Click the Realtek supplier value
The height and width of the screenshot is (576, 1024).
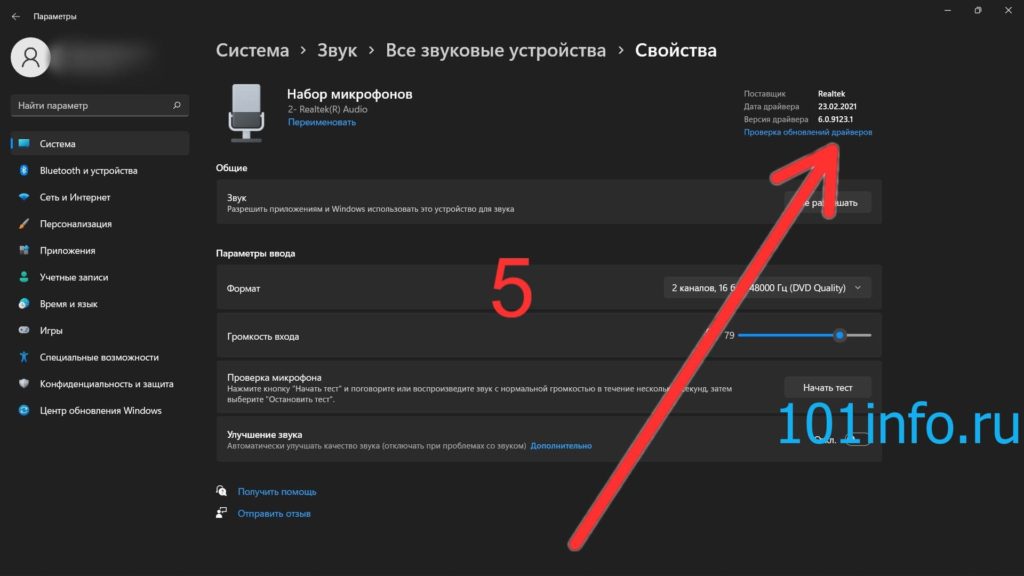831,94
